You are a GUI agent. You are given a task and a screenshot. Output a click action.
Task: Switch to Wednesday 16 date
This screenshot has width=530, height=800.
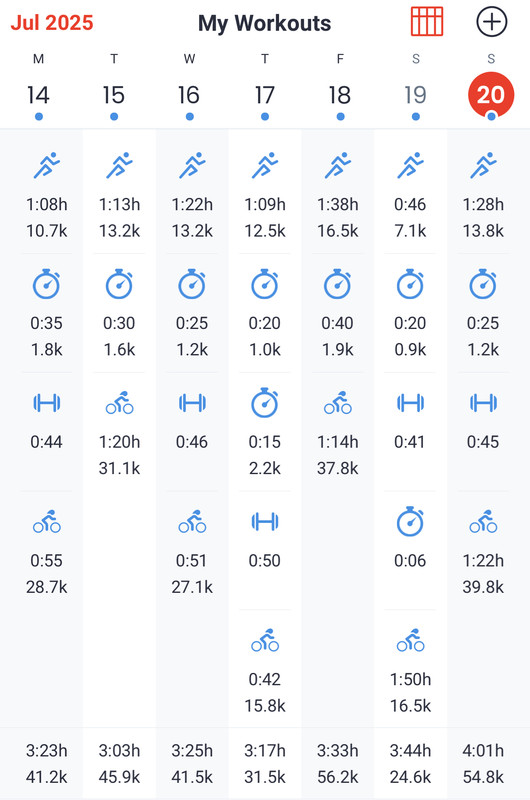[189, 95]
